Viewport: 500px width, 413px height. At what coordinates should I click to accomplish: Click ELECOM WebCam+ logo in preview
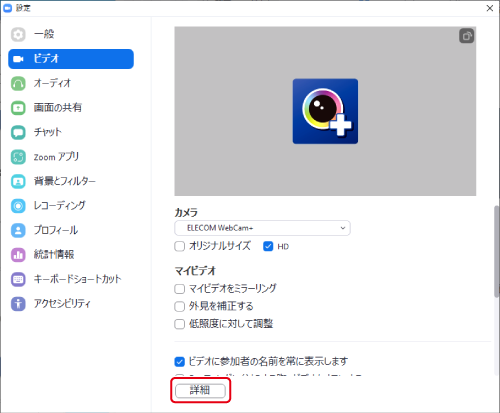click(x=325, y=111)
